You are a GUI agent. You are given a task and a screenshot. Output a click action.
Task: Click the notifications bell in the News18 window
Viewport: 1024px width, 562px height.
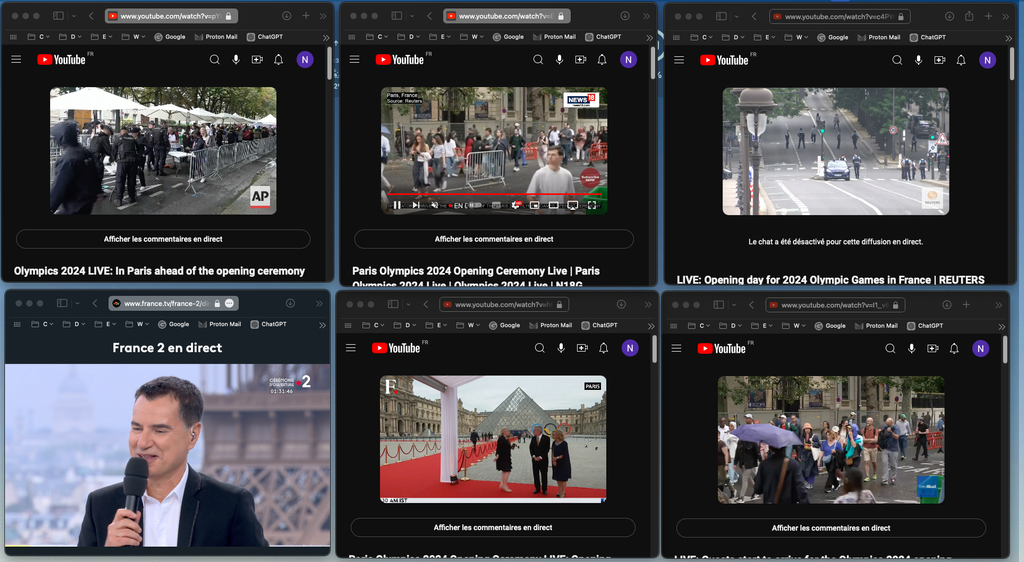tap(602, 60)
